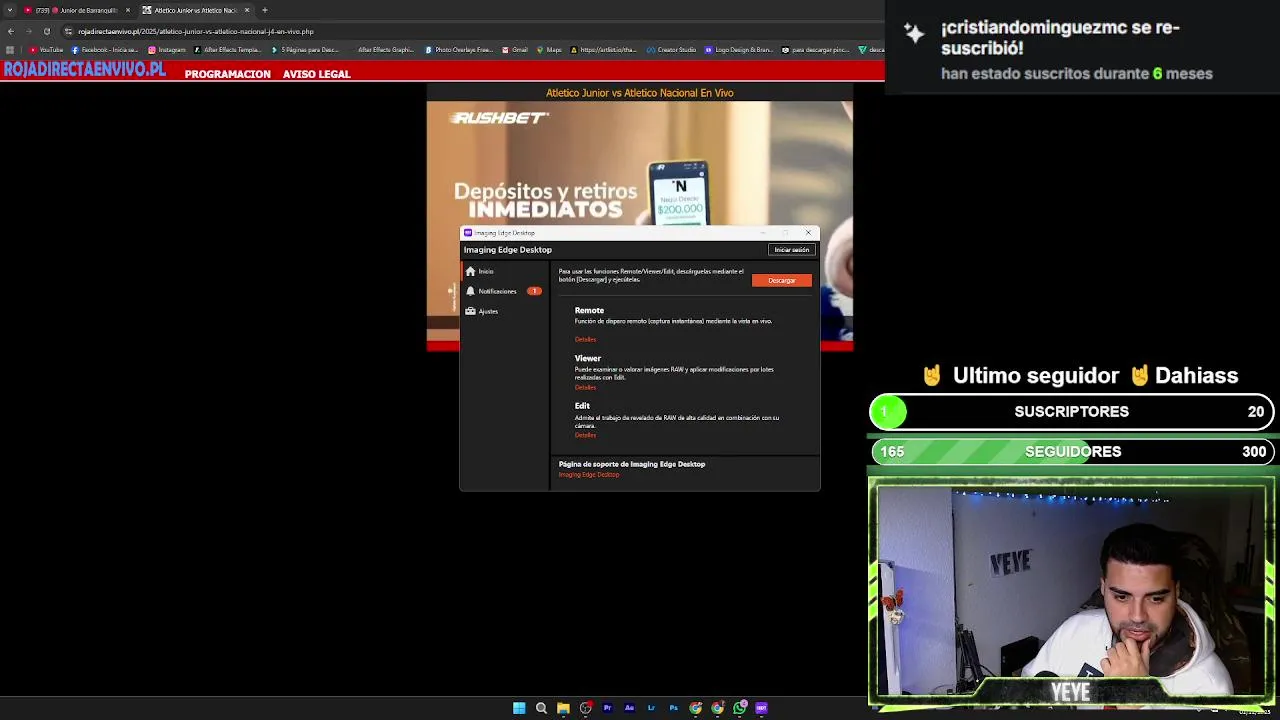The height and width of the screenshot is (720, 1280).
Task: Switch to second Chrome icon on taskbar
Action: (x=717, y=708)
